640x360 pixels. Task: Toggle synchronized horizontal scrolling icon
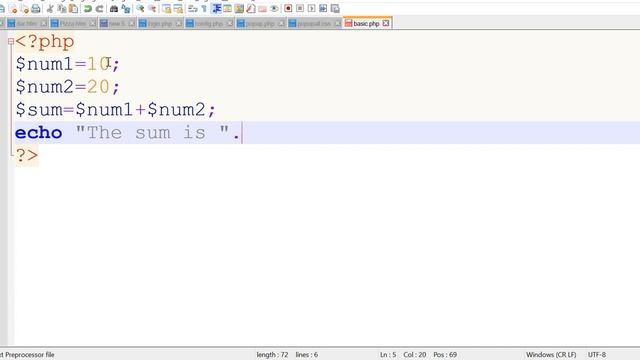(178, 9)
